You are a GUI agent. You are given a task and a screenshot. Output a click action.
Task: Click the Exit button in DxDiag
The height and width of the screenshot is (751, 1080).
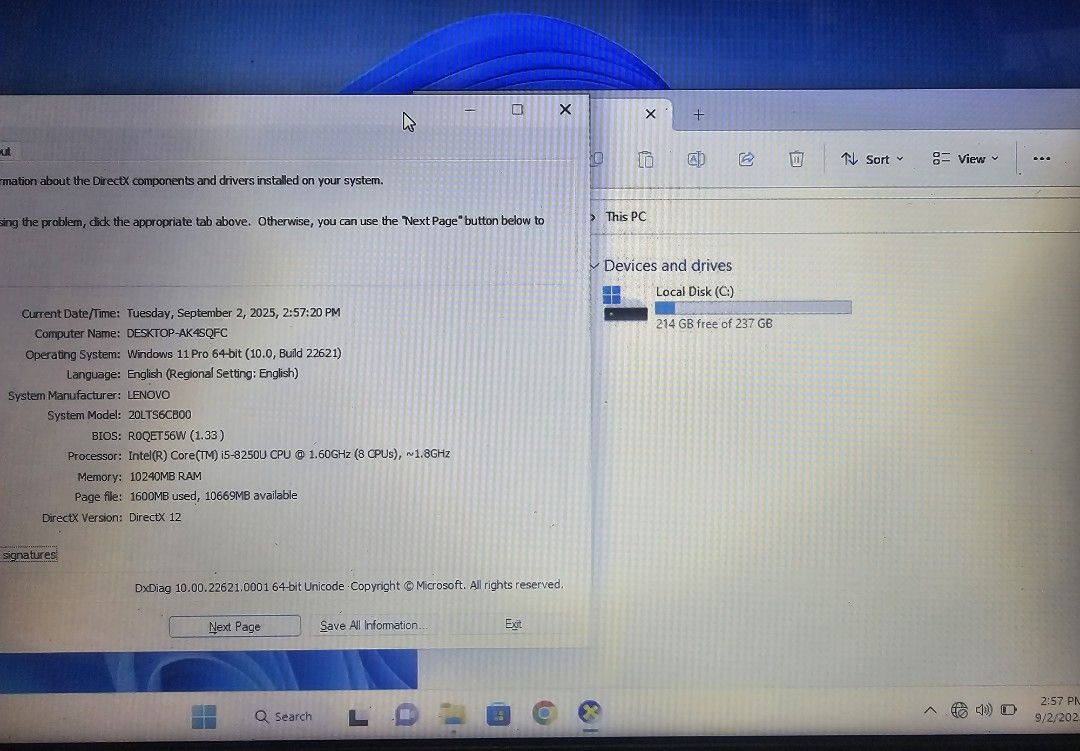[x=513, y=624]
